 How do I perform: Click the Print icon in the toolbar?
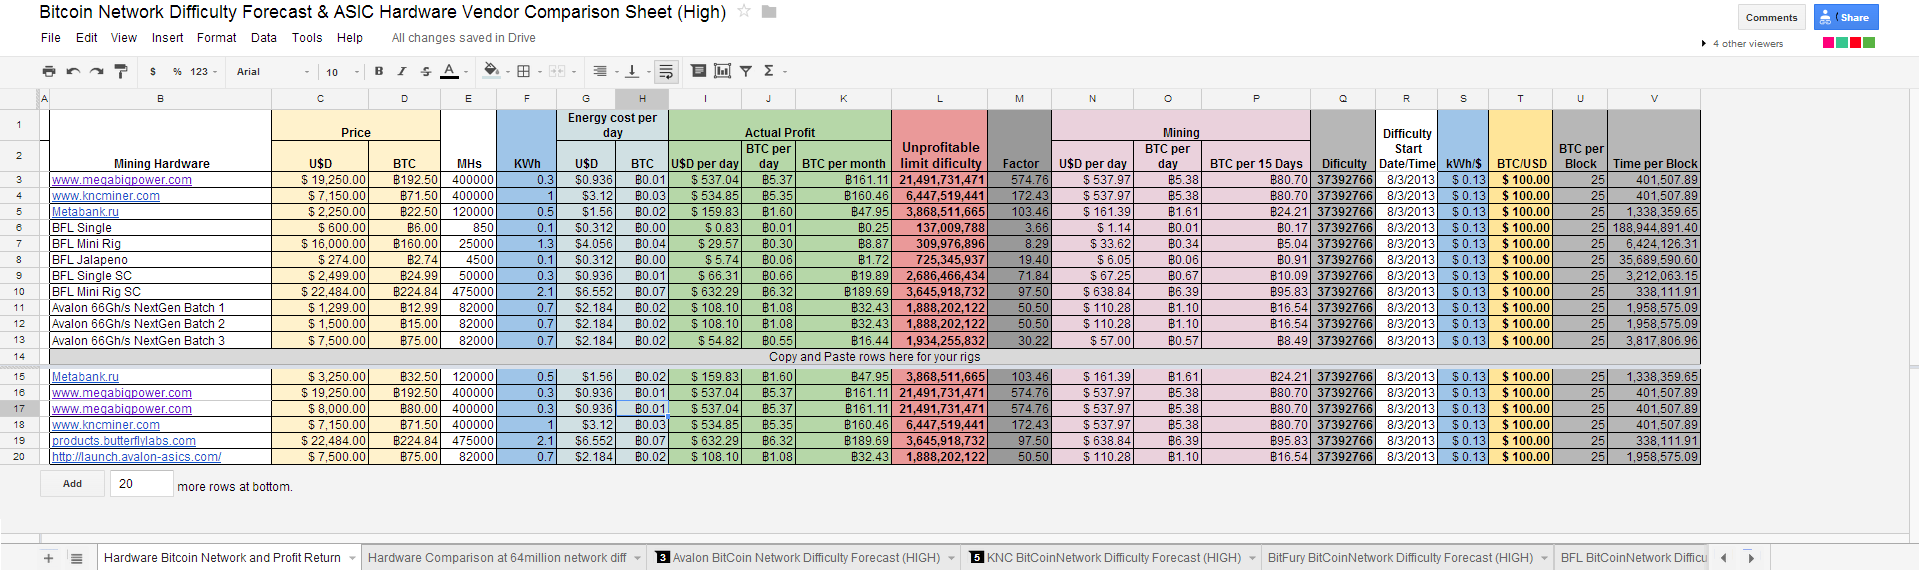[49, 71]
